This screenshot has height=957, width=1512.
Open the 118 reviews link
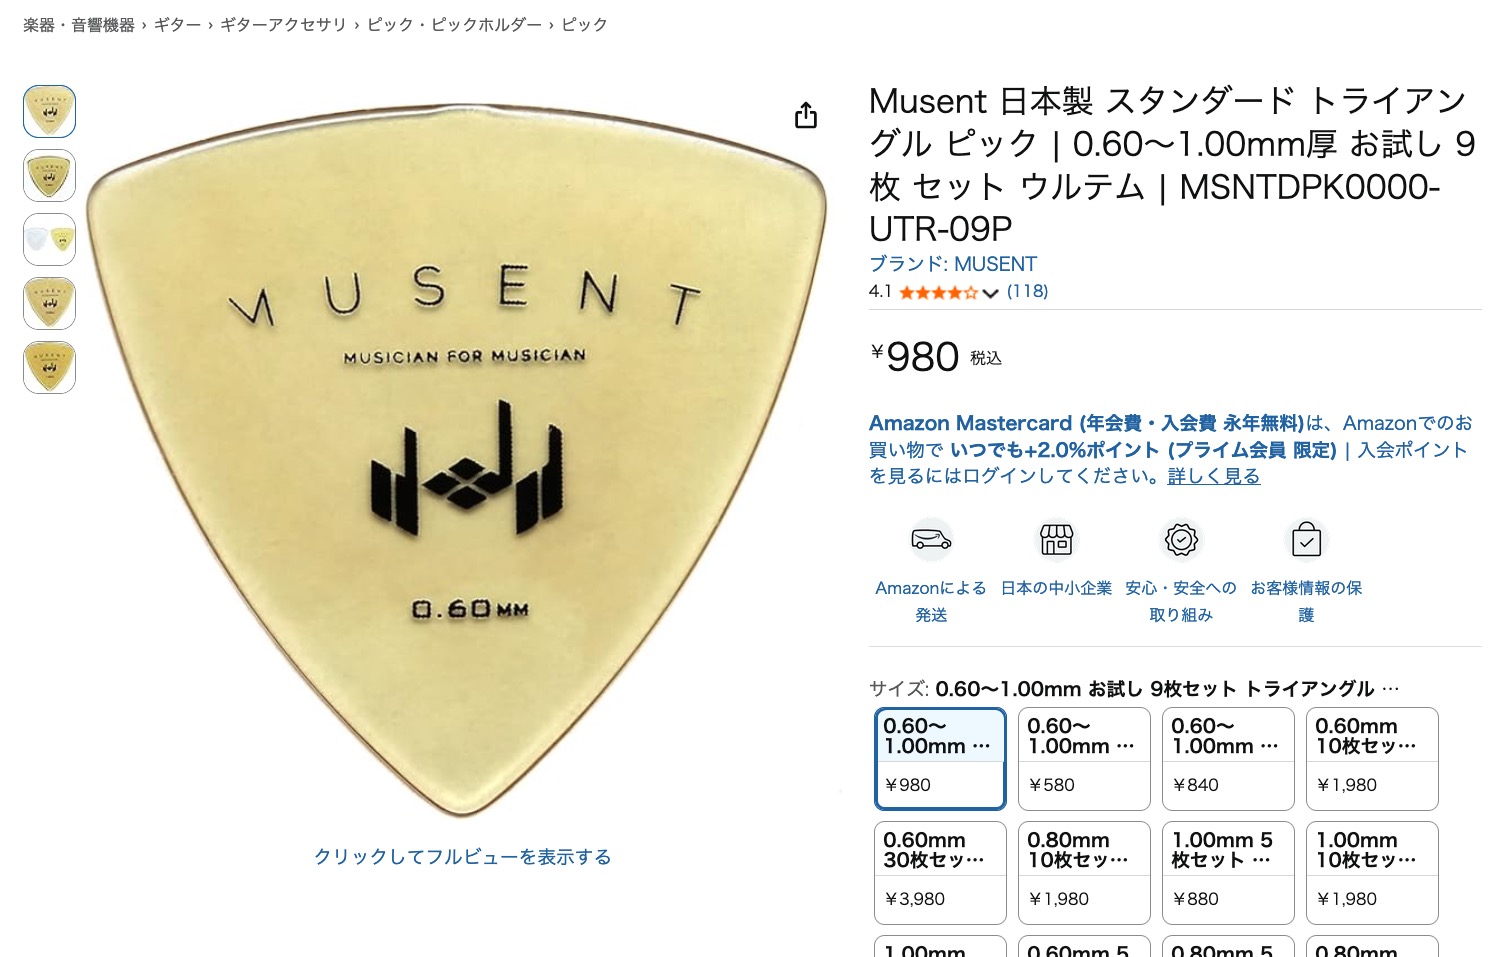coord(1027,292)
